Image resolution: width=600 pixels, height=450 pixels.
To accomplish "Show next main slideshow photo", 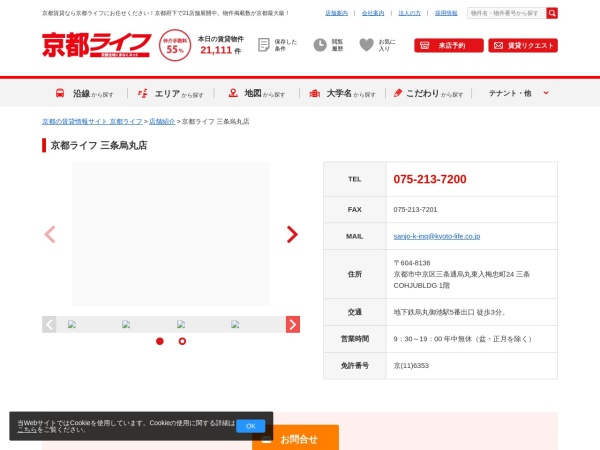I will (x=292, y=234).
